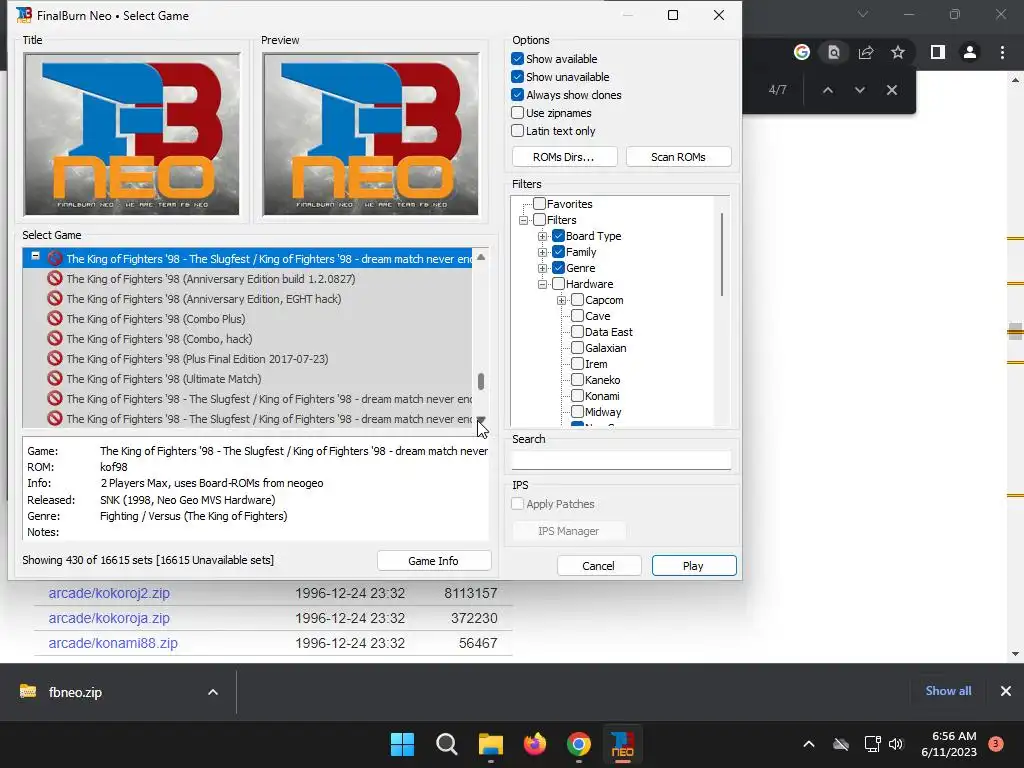Collapse the Filters tree node

point(523,220)
